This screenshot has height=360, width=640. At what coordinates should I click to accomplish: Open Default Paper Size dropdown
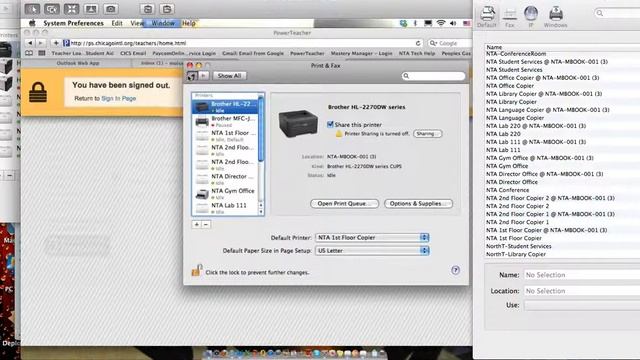click(x=372, y=251)
